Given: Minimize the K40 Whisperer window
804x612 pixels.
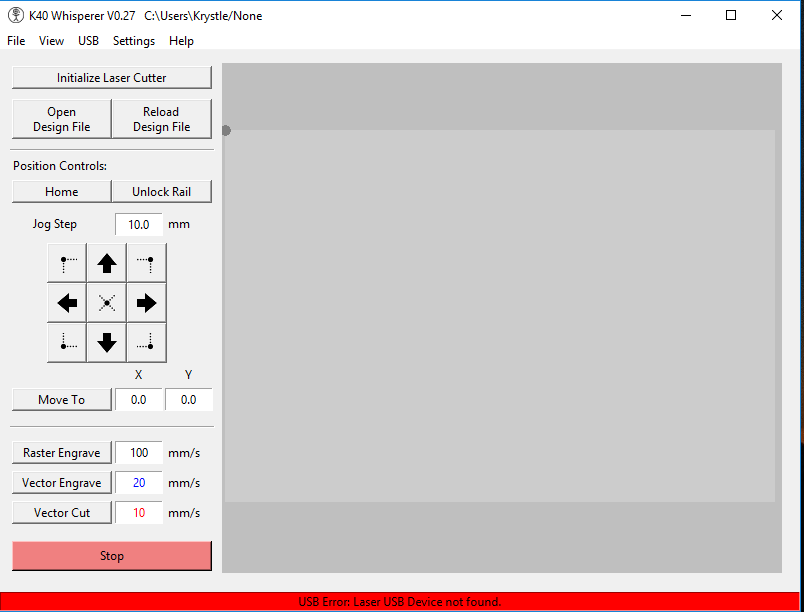Looking at the screenshot, I should coord(686,15).
